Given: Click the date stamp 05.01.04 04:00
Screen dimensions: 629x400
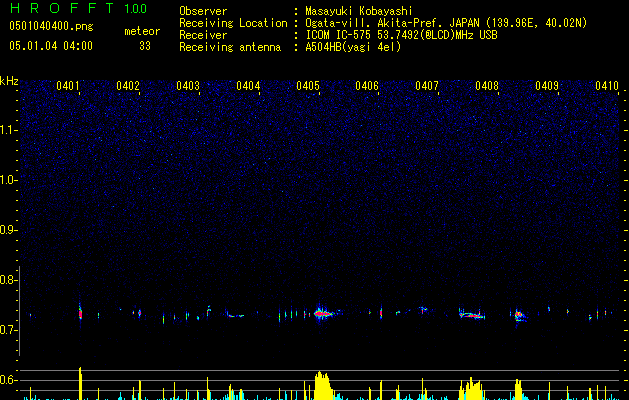Looking at the screenshot, I should pos(51,46).
